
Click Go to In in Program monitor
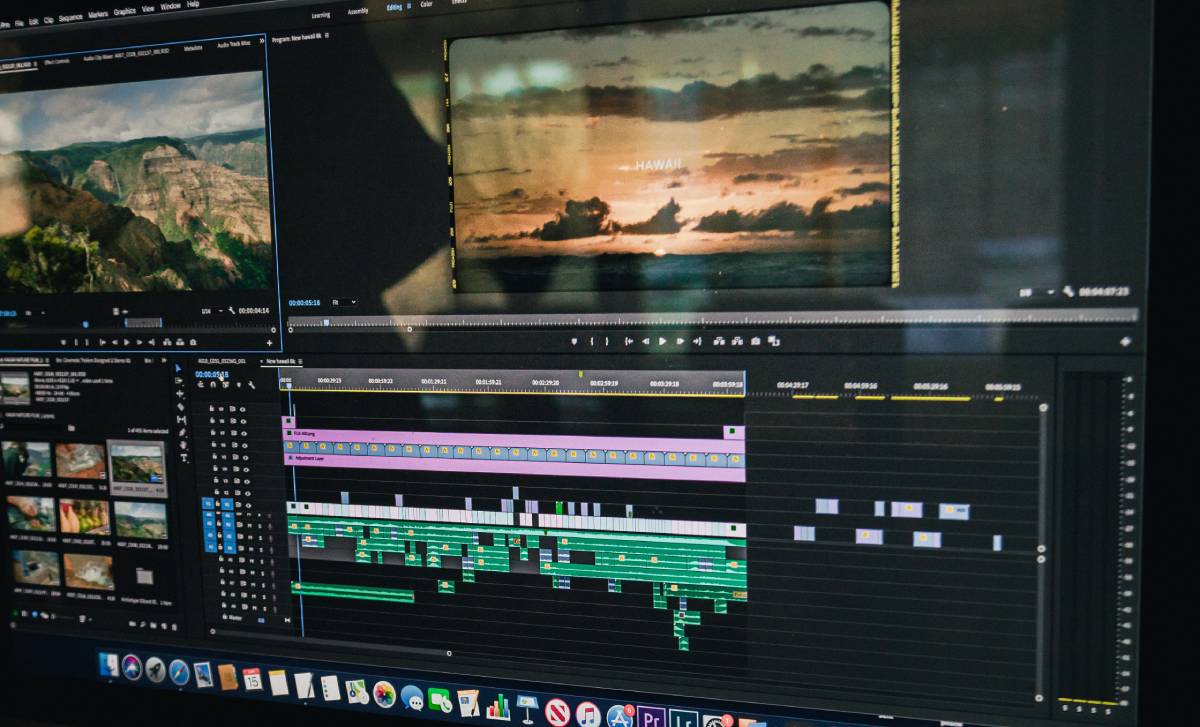[629, 341]
